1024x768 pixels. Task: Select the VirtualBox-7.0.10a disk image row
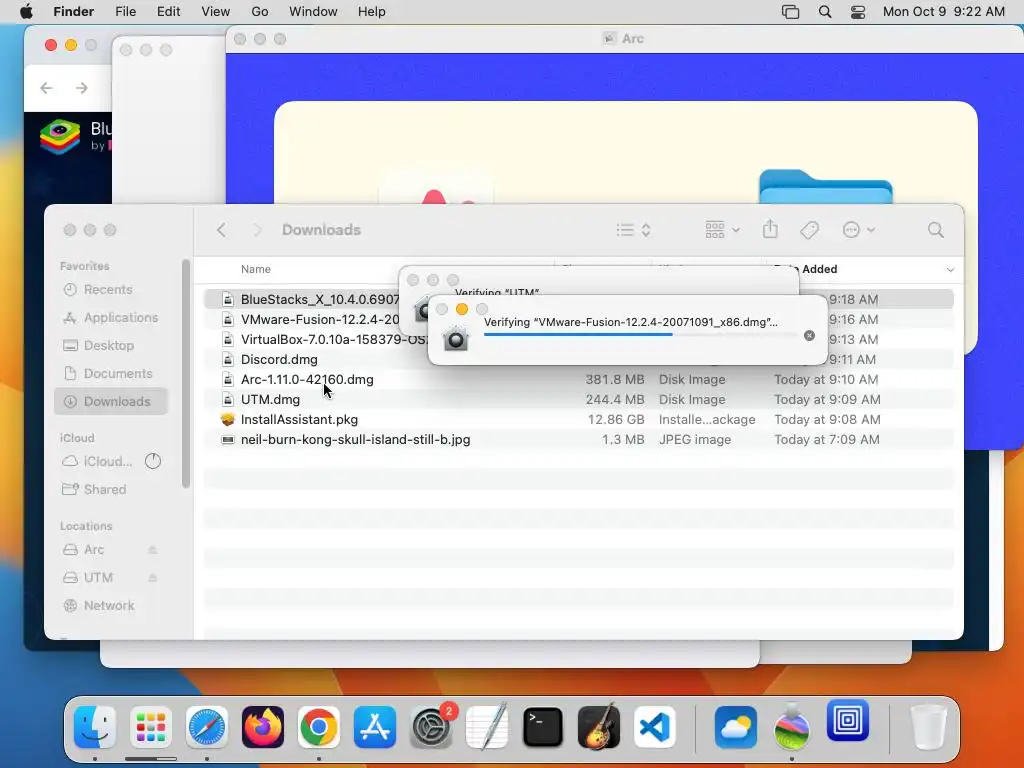pos(578,340)
